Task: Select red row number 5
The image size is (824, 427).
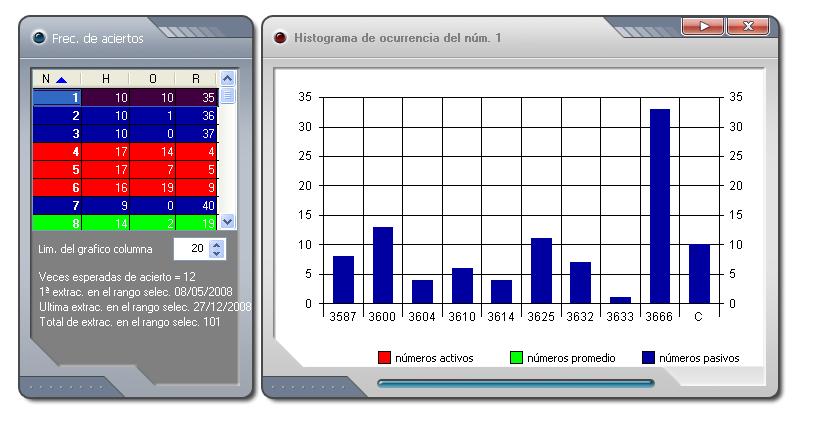Action: (x=125, y=170)
